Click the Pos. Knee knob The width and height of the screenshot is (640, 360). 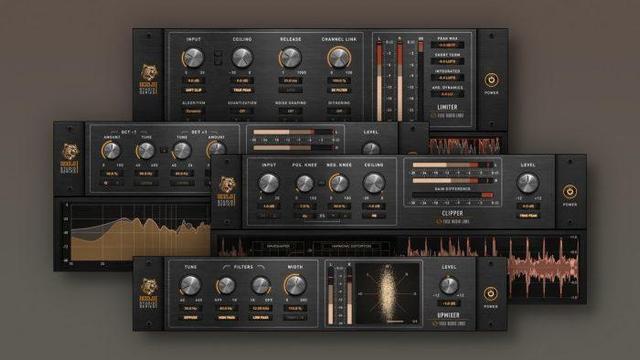tap(304, 184)
